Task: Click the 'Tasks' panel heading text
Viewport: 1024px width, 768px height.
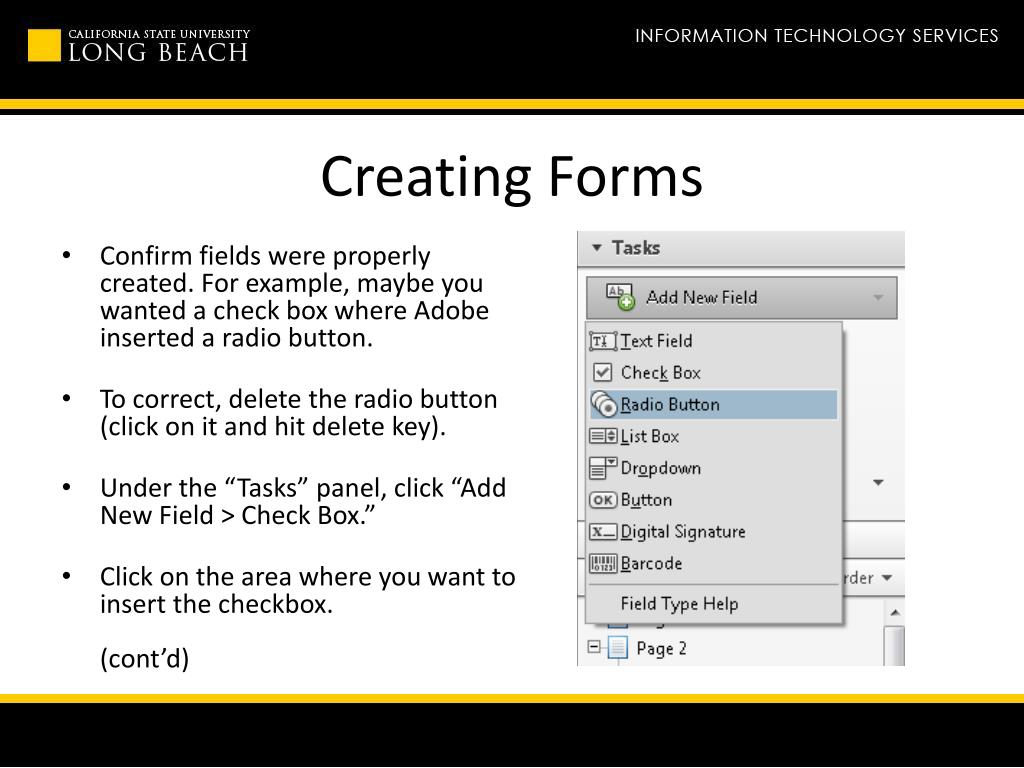Action: (x=635, y=248)
